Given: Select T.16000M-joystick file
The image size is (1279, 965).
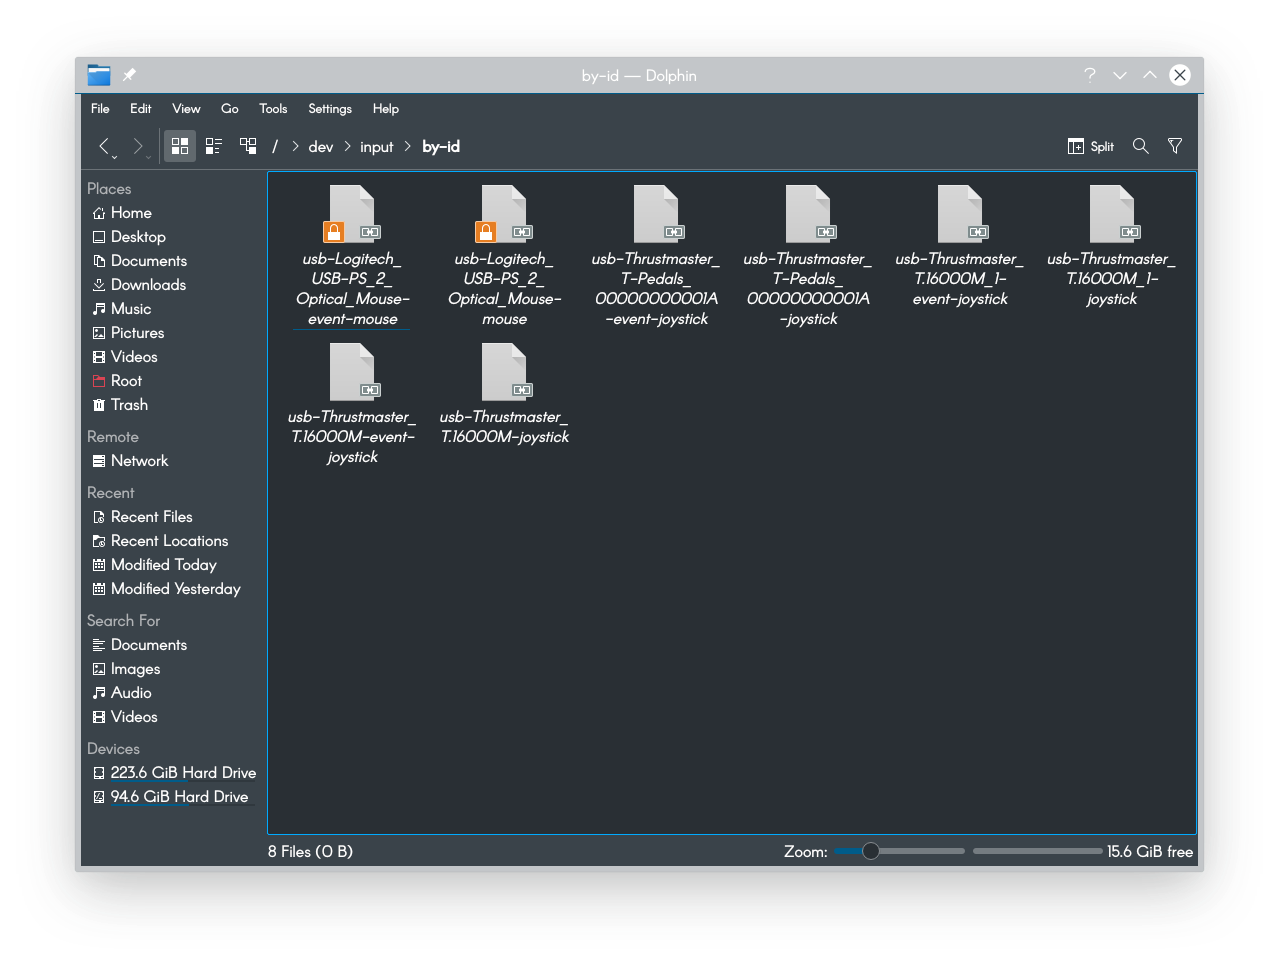Looking at the screenshot, I should tap(504, 395).
